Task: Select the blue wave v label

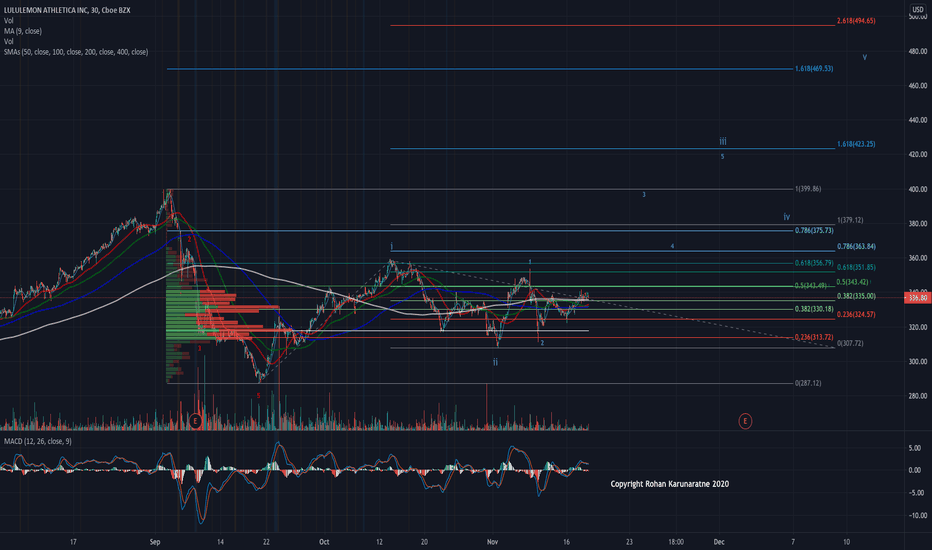Action: pyautogui.click(x=865, y=58)
